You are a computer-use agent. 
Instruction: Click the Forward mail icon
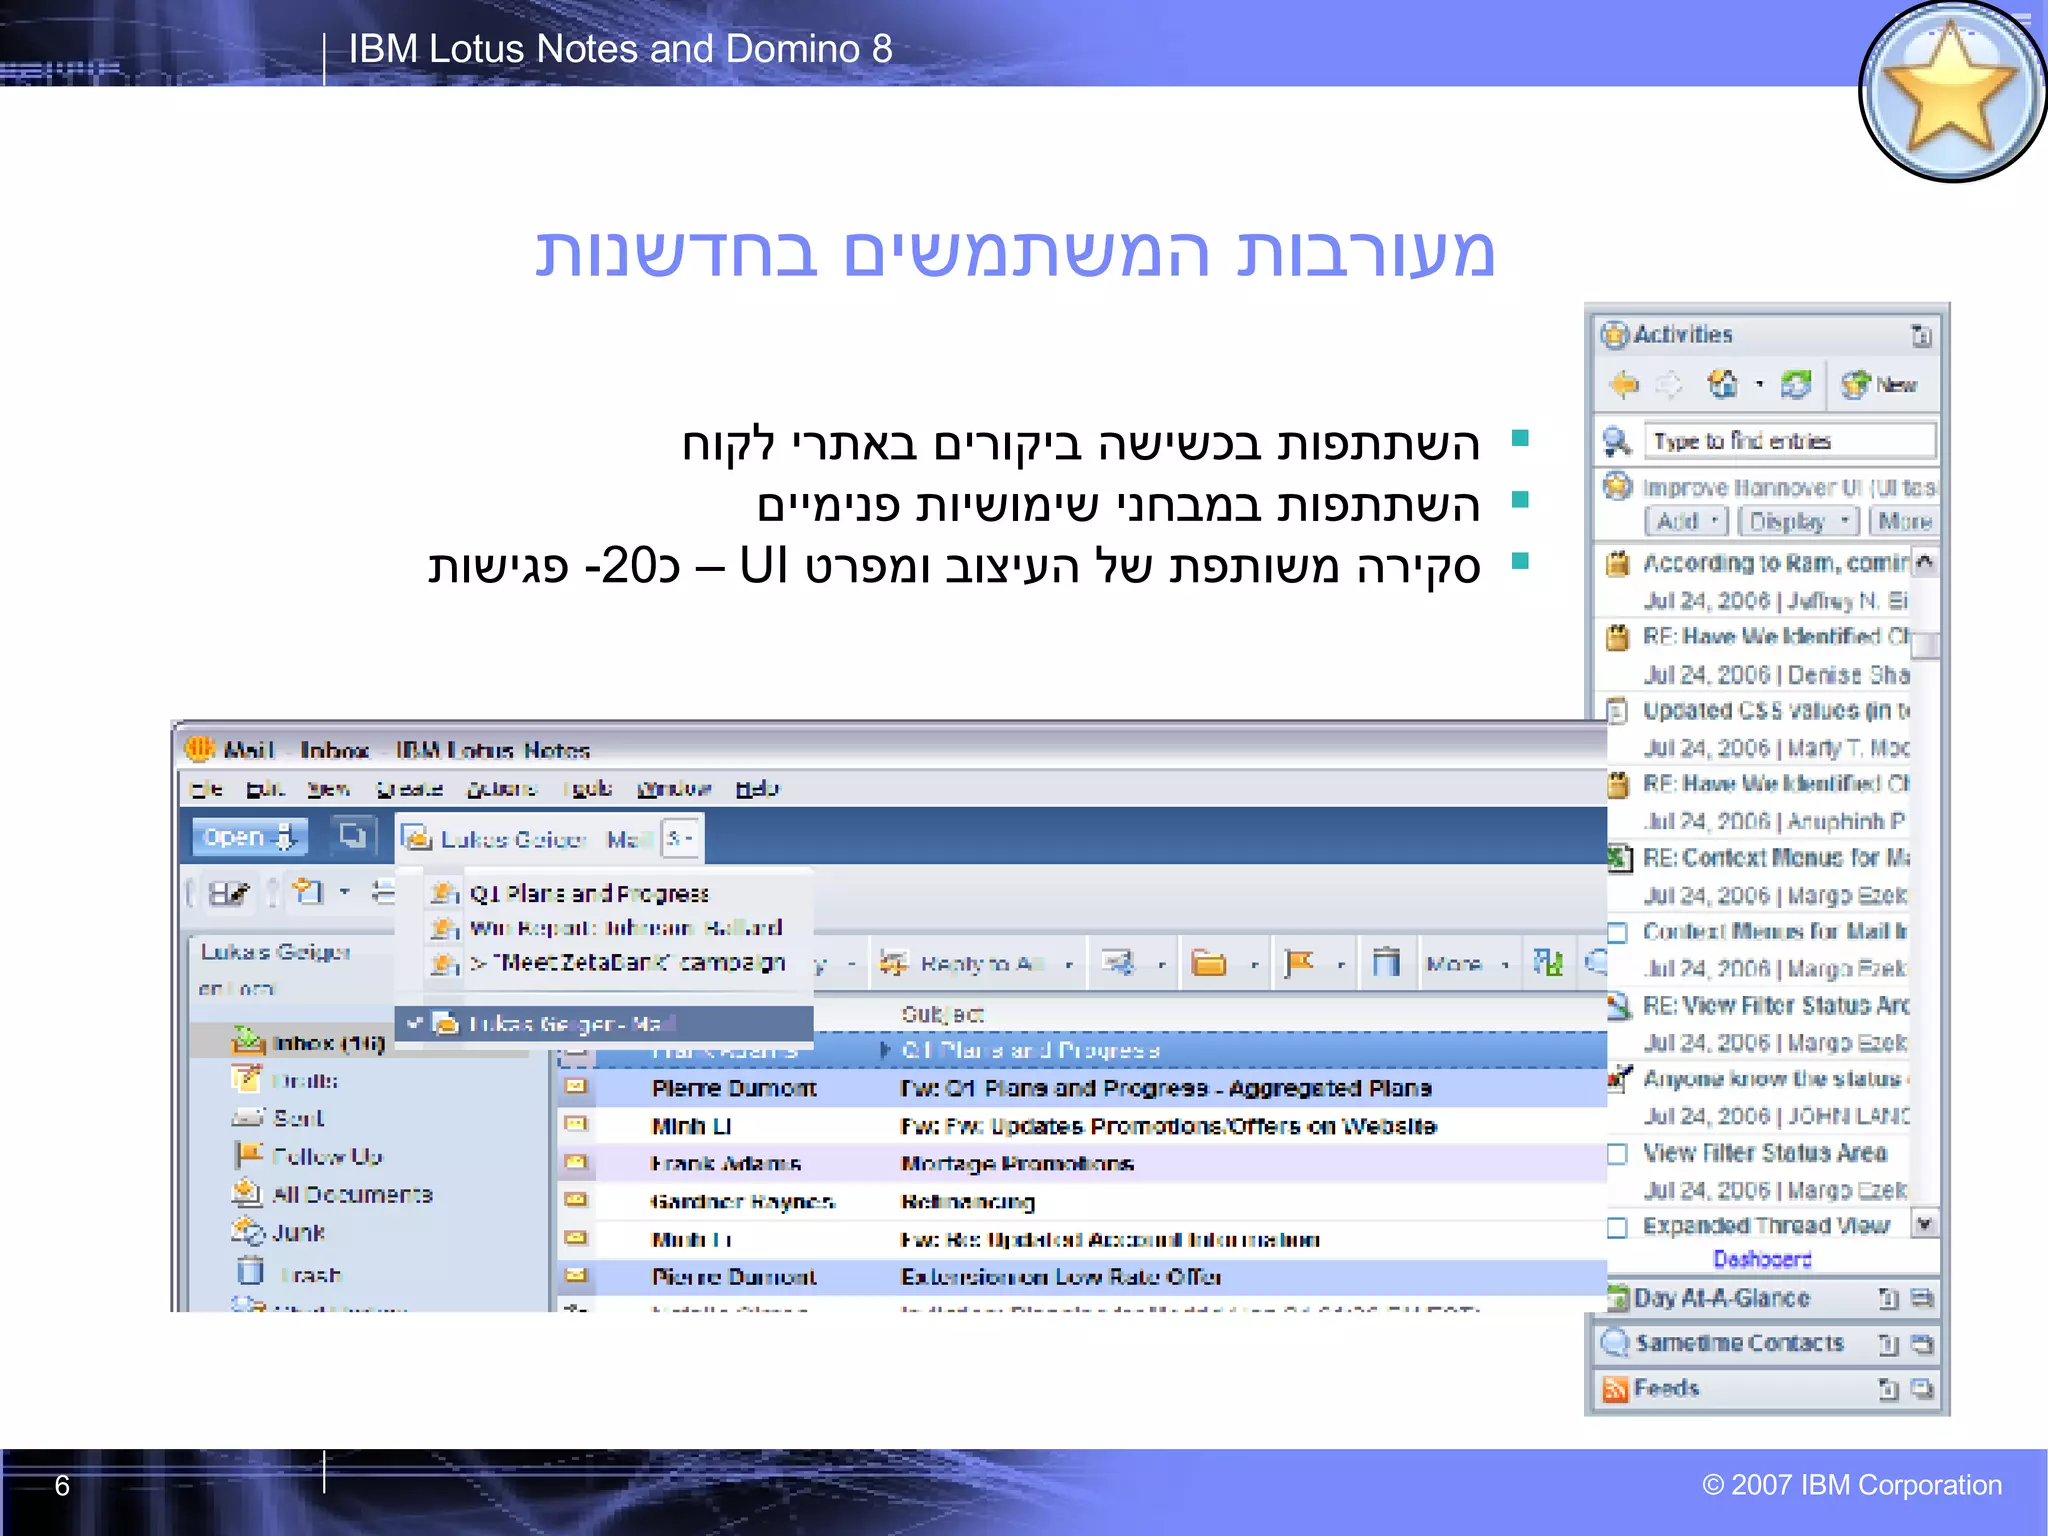(x=1118, y=963)
